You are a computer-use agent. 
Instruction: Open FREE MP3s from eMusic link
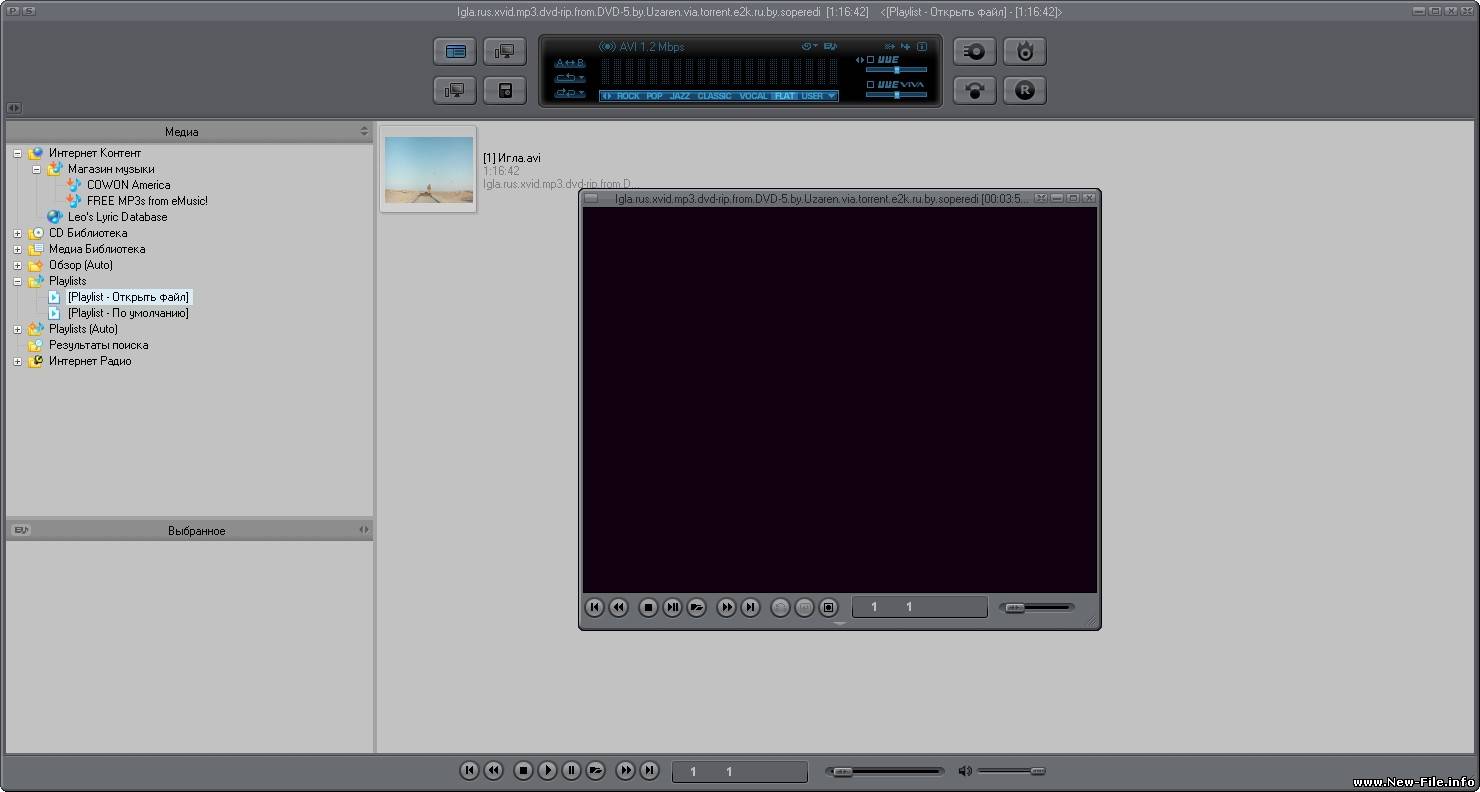coord(147,201)
